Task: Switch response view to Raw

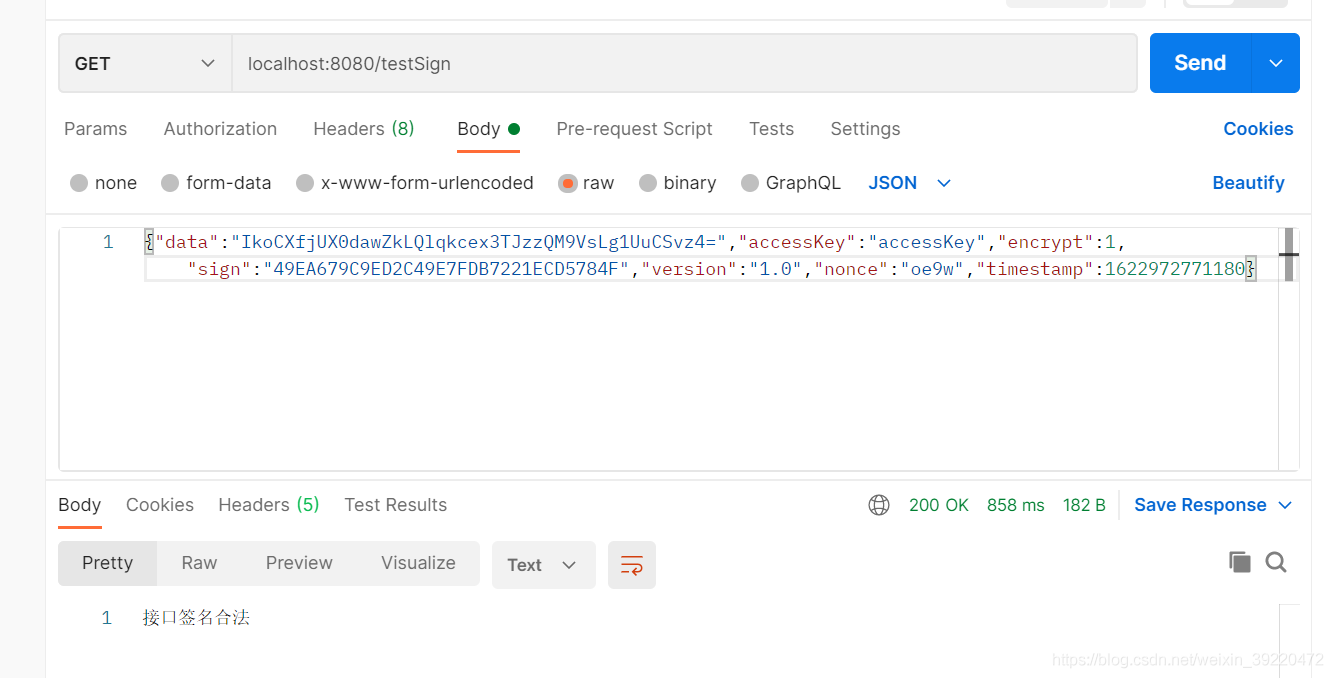Action: pos(199,563)
